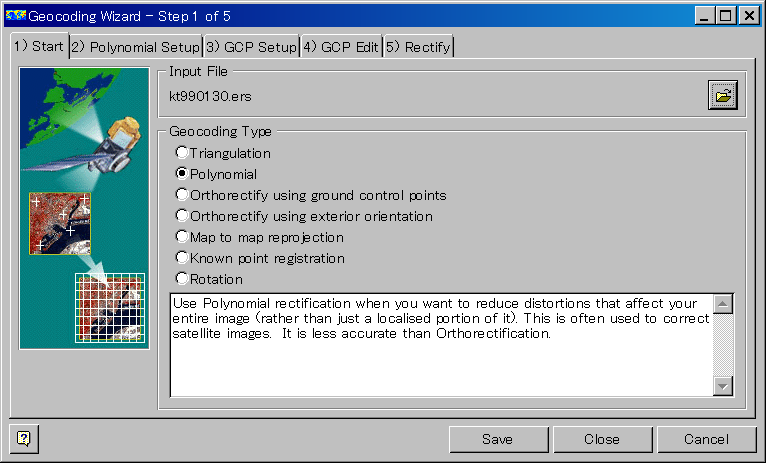
Task: Select Known point registration option
Action: pos(182,258)
